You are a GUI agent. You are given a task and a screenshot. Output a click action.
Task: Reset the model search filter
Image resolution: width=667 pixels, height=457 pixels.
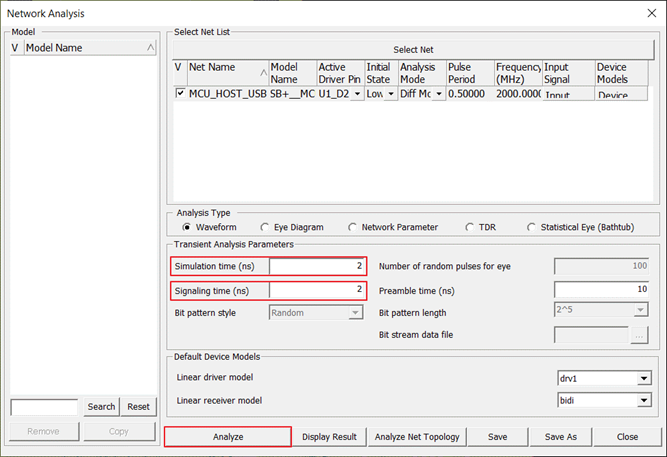coord(138,407)
